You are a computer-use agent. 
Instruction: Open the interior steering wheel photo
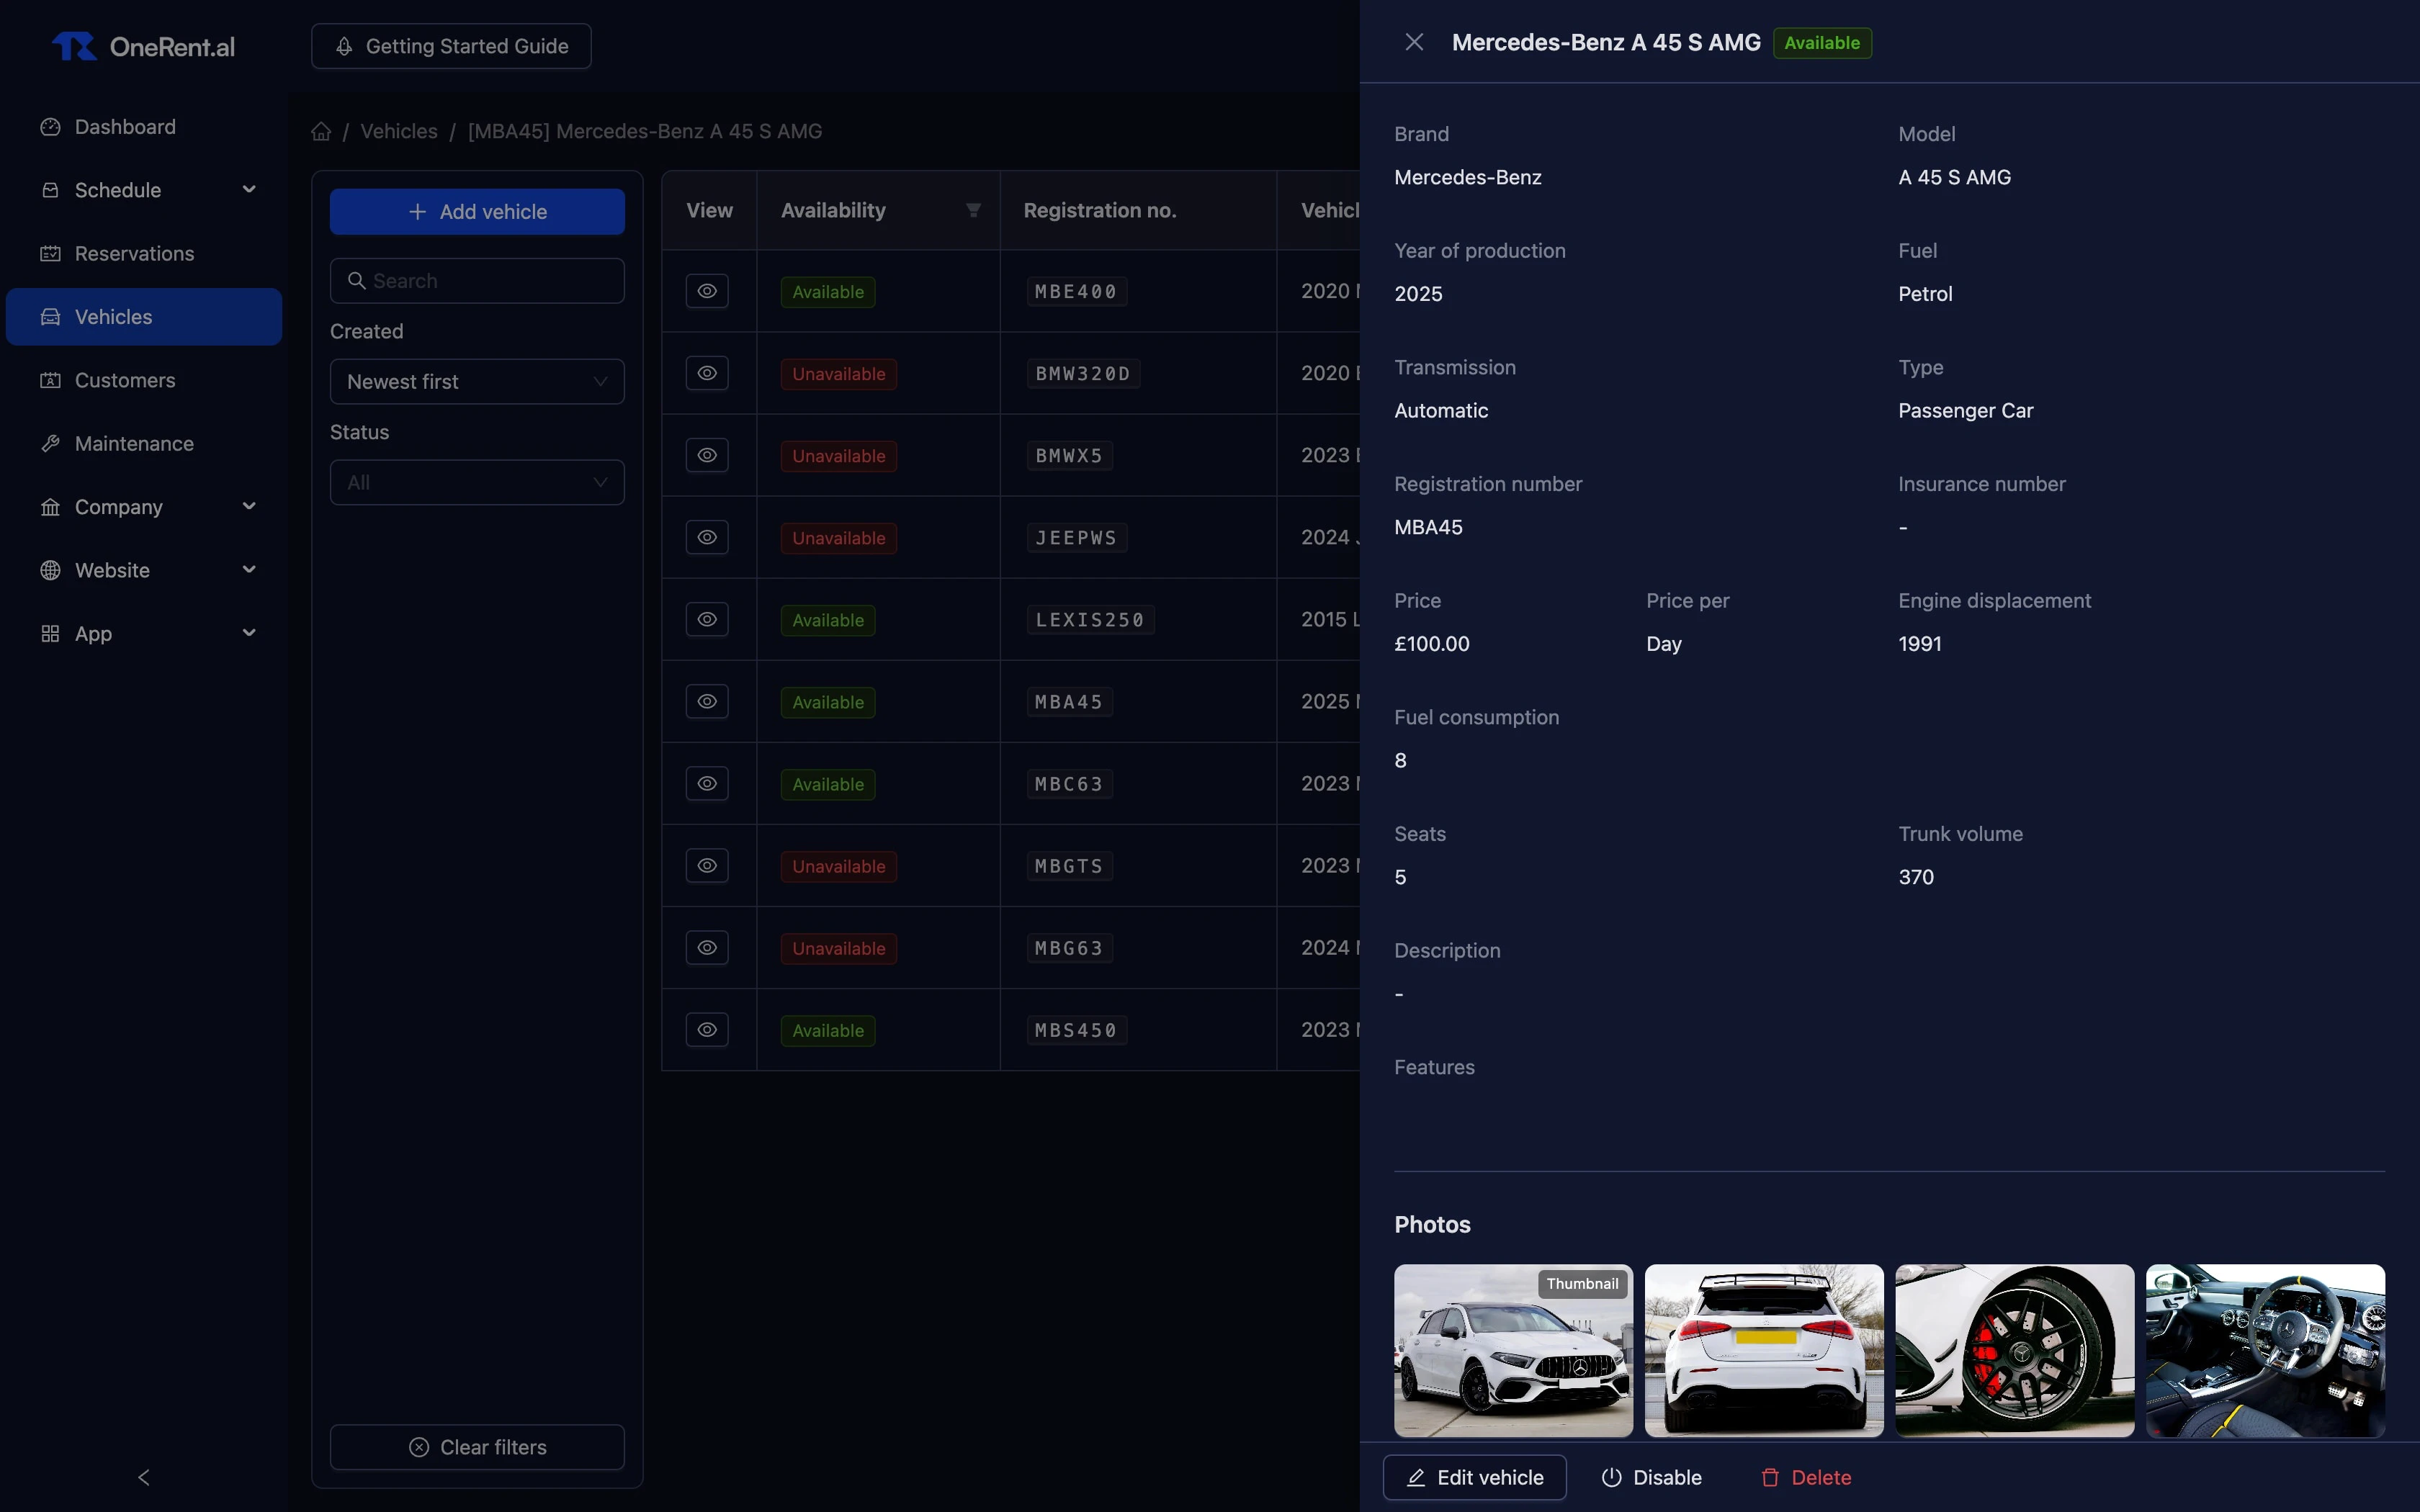[x=2265, y=1350]
